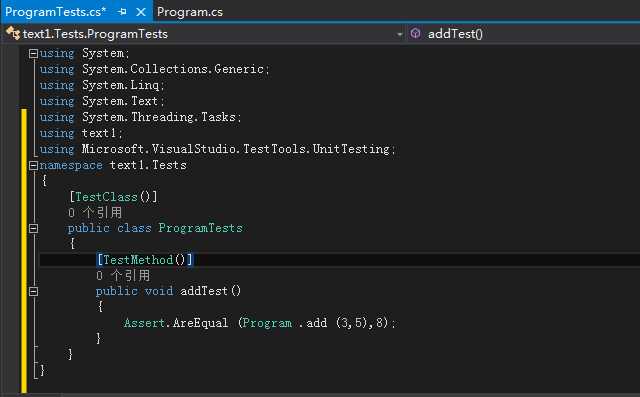Viewport: 640px width, 397px height.
Task: Click the method cube icon beside addTest()
Action: point(415,33)
